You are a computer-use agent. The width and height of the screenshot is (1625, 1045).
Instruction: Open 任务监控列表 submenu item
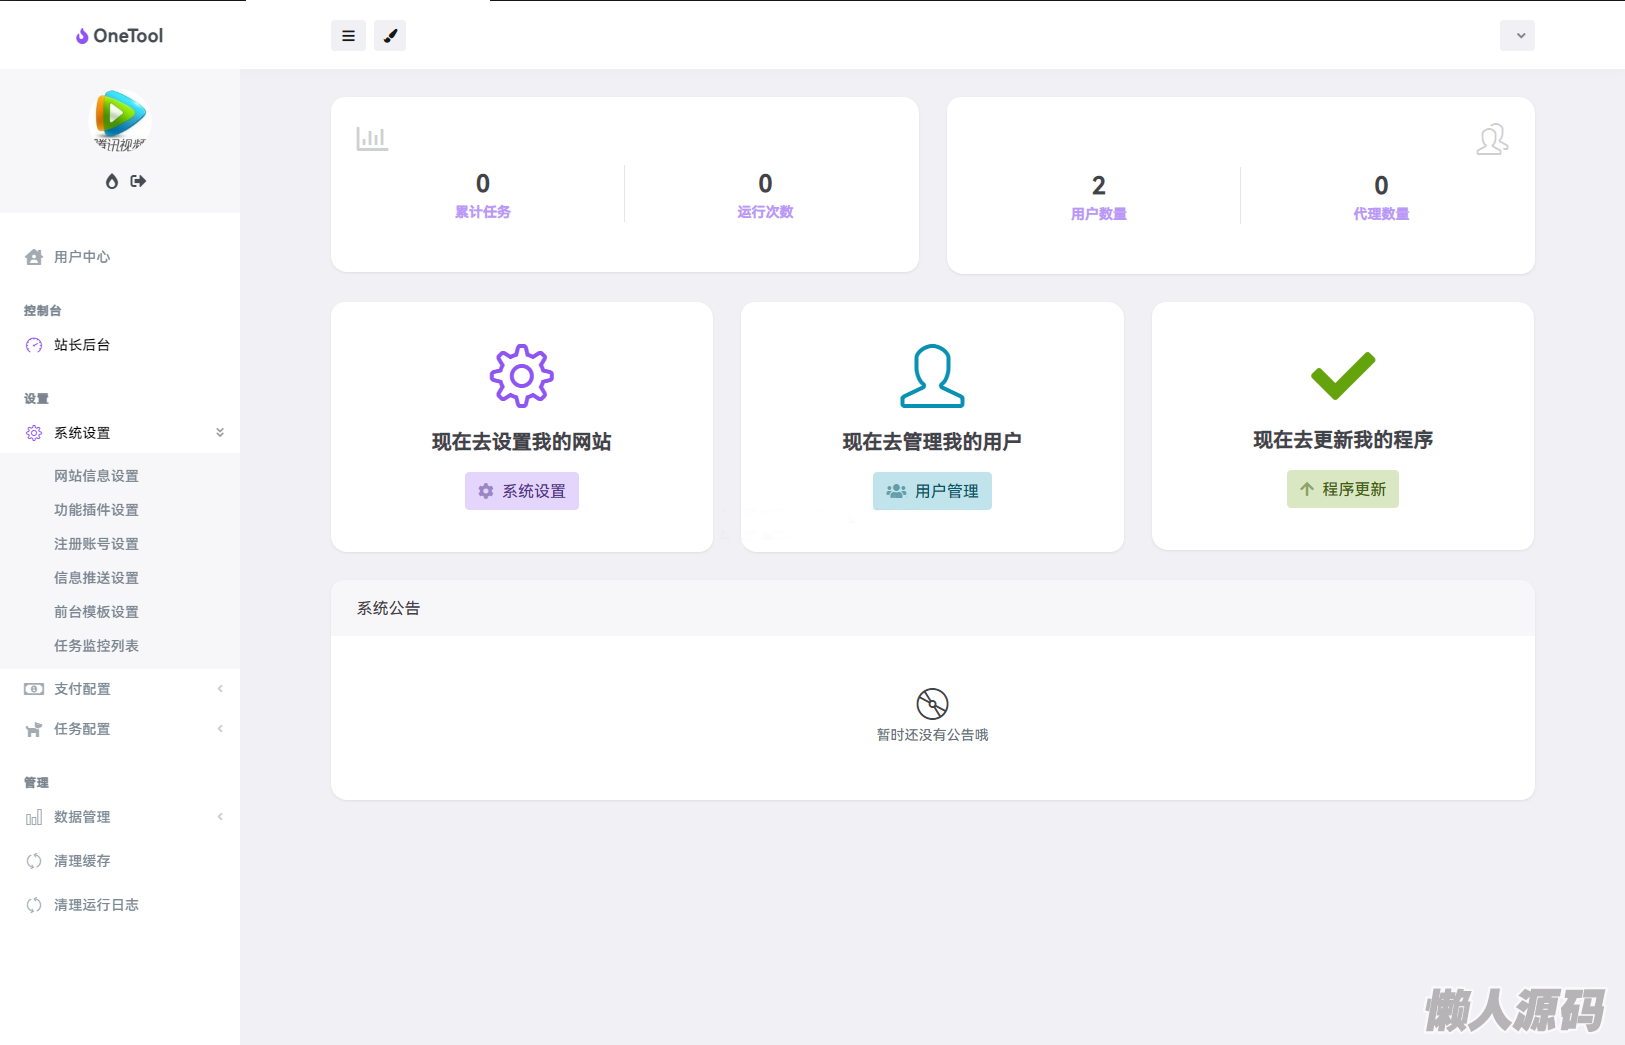(97, 646)
